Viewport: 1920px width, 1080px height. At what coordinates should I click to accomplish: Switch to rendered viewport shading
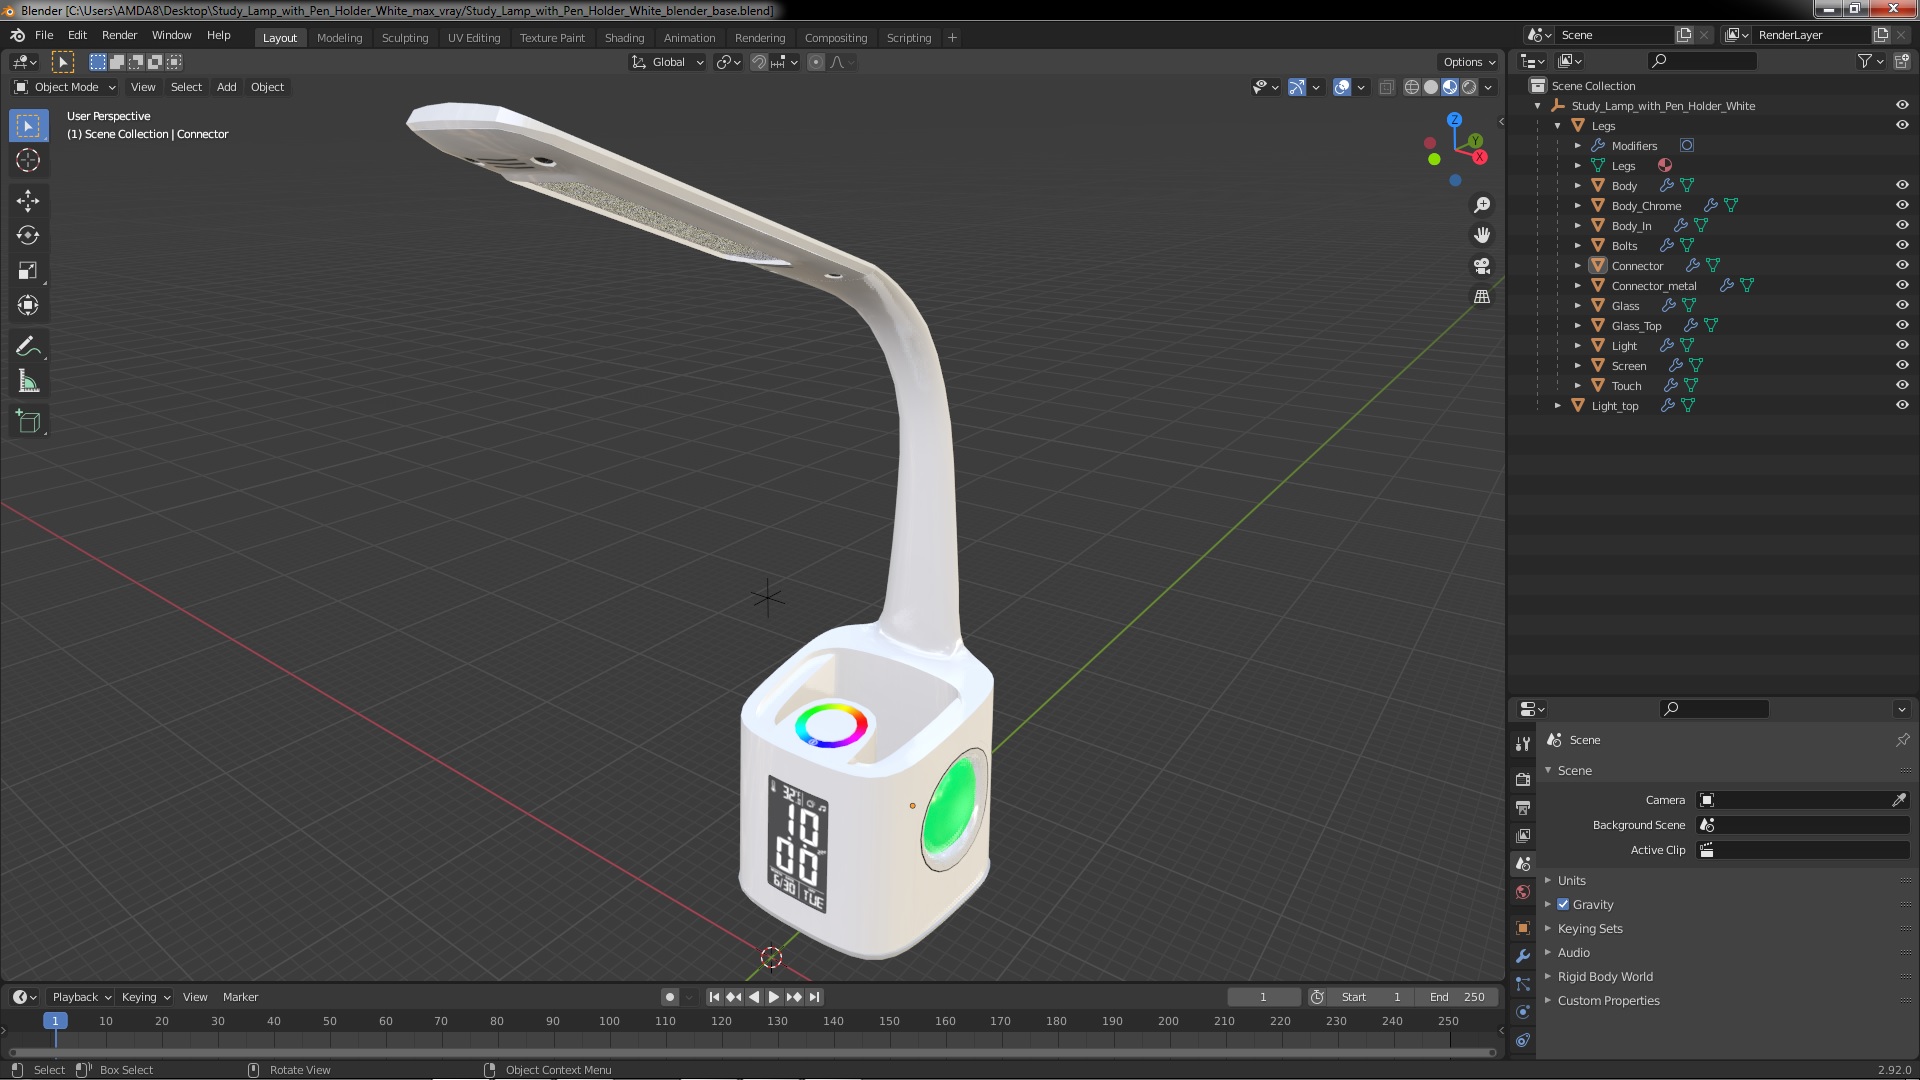point(1469,87)
